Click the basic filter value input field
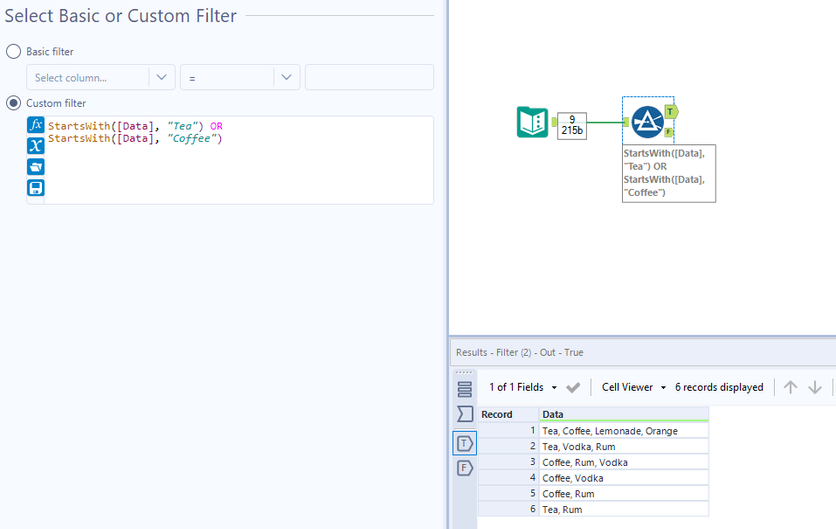The width and height of the screenshot is (836, 529). pyautogui.click(x=369, y=77)
